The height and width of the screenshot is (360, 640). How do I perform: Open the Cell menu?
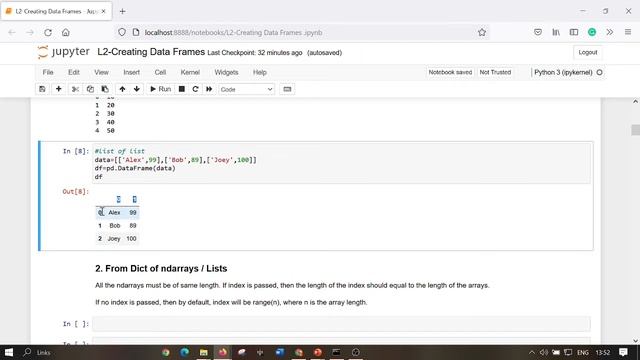point(160,72)
